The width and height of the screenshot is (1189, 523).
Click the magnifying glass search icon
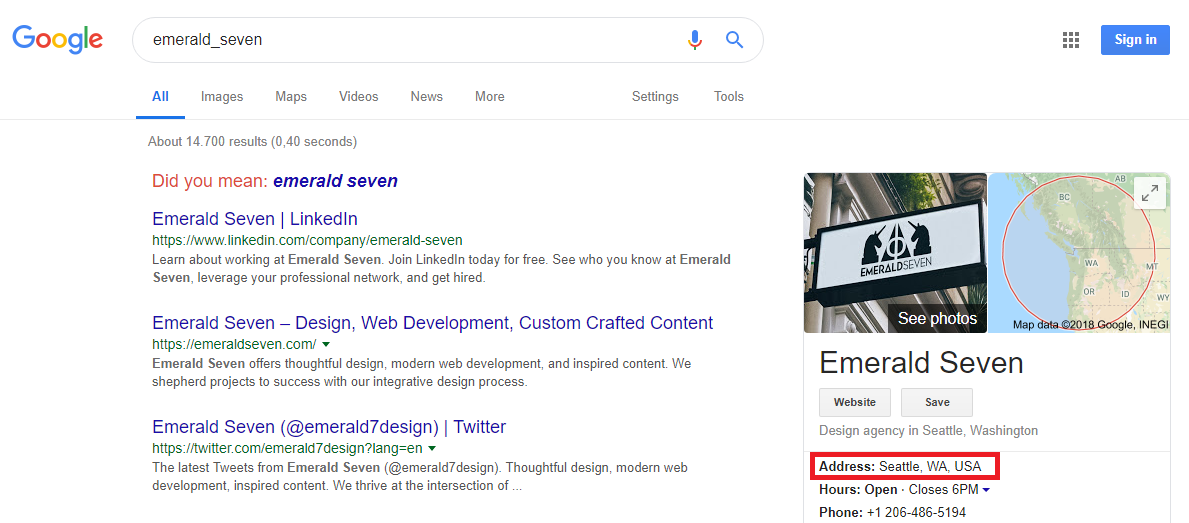734,39
